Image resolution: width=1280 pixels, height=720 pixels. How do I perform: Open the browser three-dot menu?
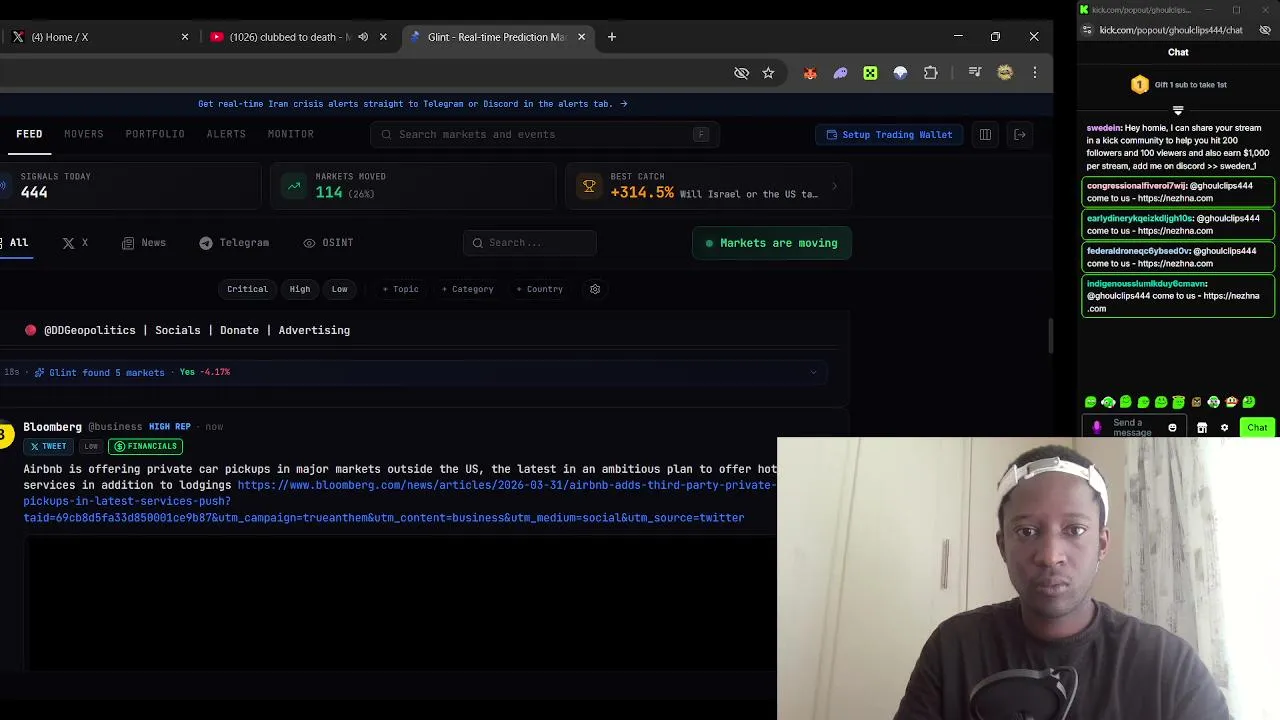(x=1035, y=73)
